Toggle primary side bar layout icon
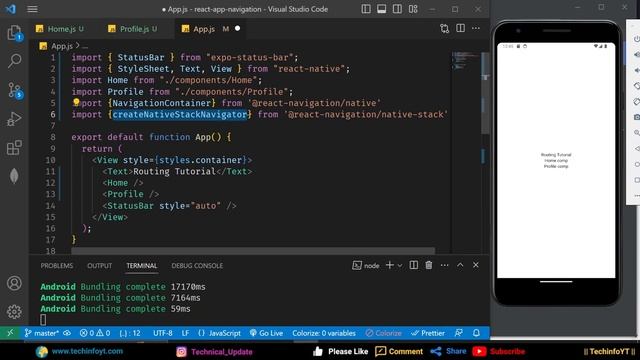Screen dimensions: 640x360 366,9
